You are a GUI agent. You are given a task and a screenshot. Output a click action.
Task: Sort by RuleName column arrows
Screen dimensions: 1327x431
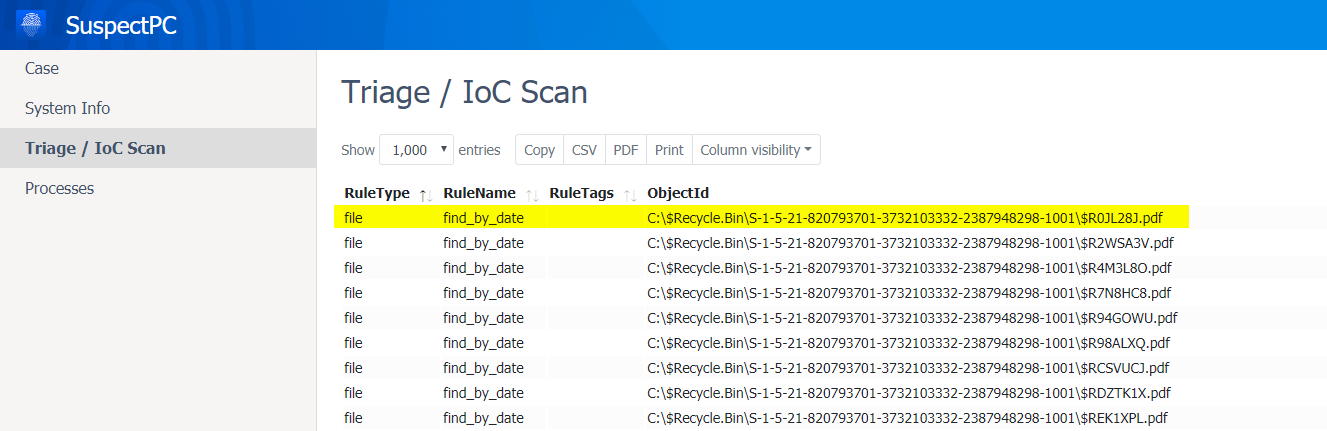[531, 194]
